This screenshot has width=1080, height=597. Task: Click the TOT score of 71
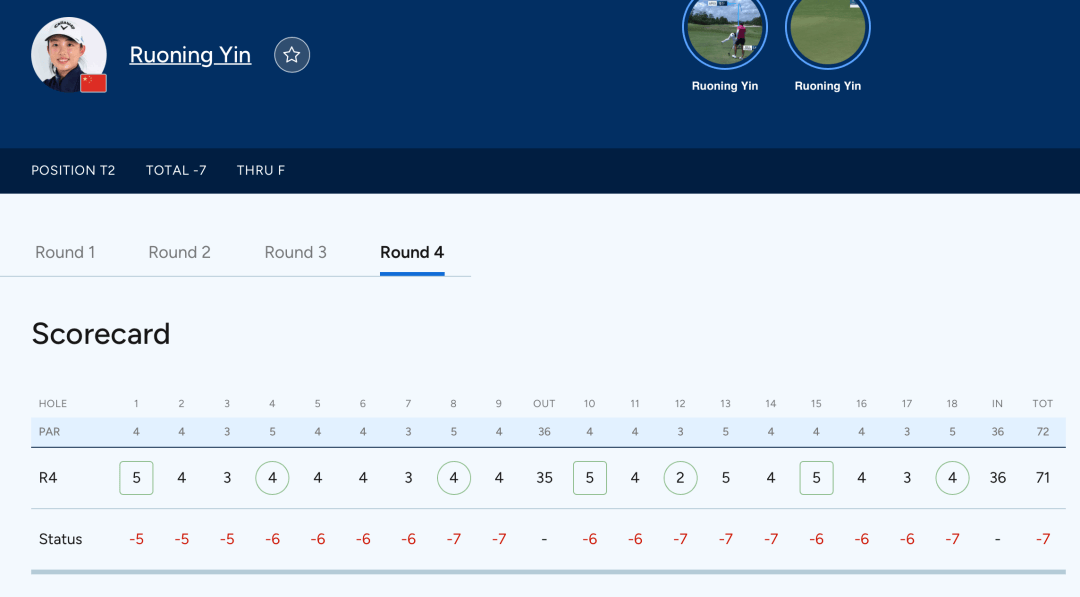[1043, 478]
